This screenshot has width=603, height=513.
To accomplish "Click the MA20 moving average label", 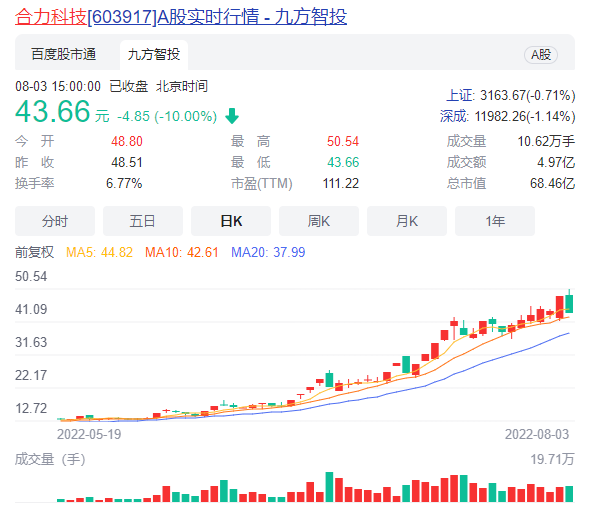I will tap(268, 253).
